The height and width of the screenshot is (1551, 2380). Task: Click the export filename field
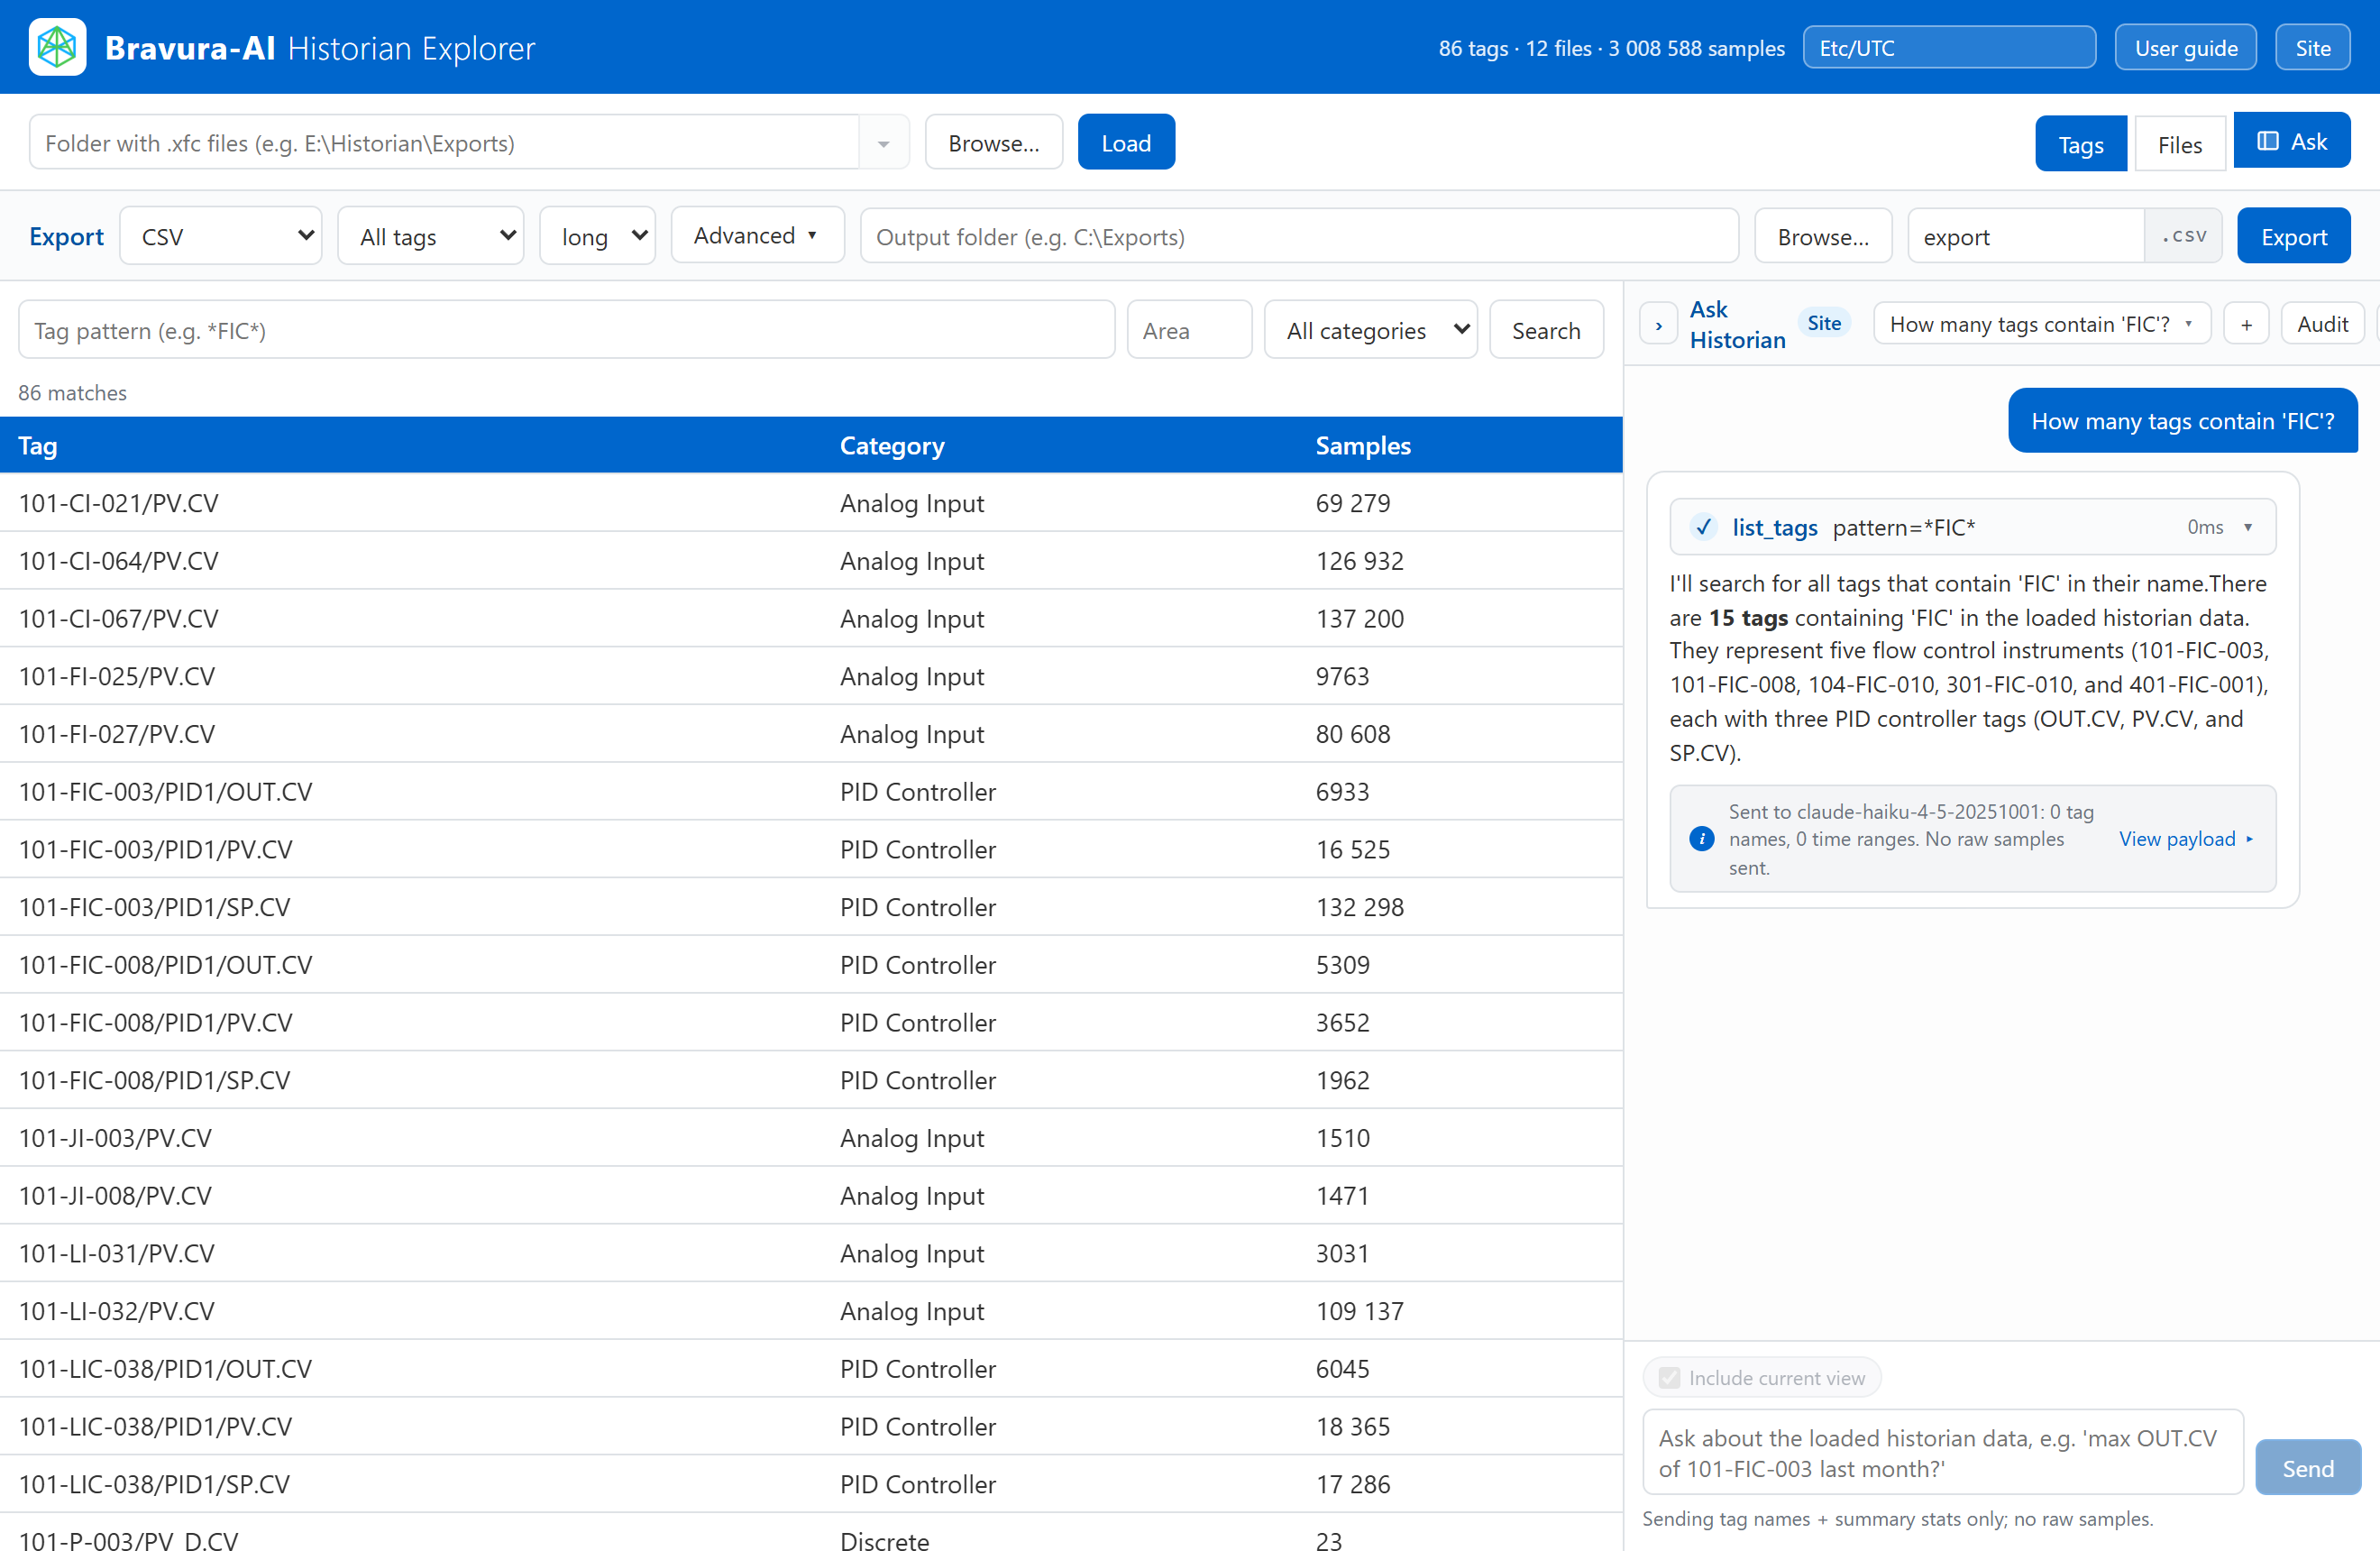pos(2025,236)
